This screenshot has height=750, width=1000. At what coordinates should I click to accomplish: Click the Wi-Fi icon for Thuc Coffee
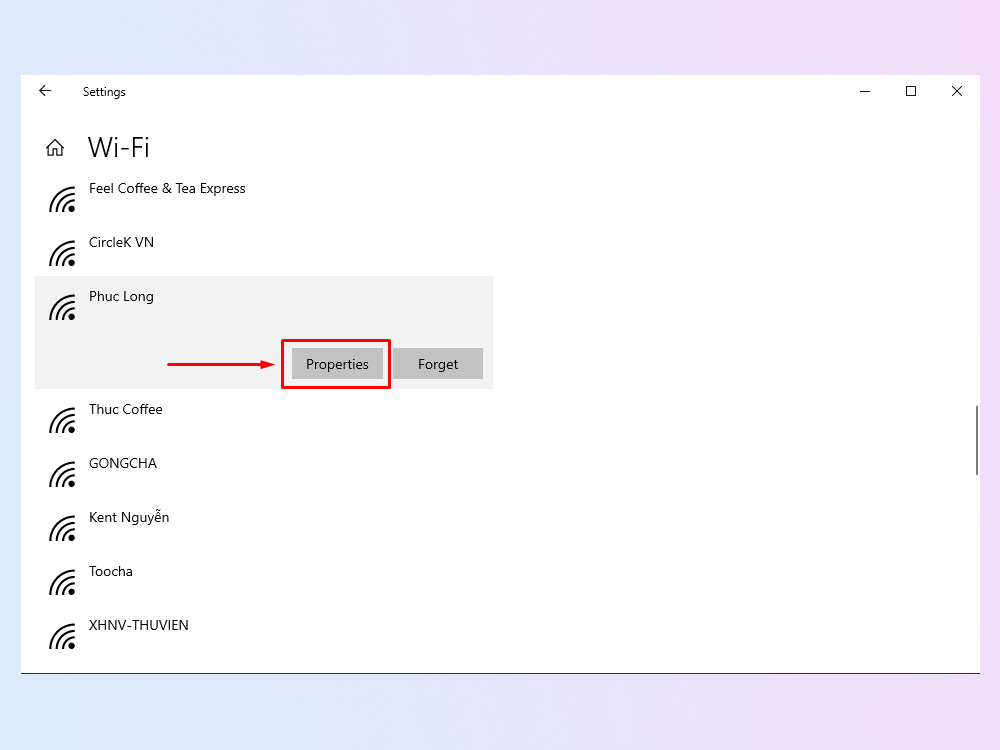pos(62,421)
